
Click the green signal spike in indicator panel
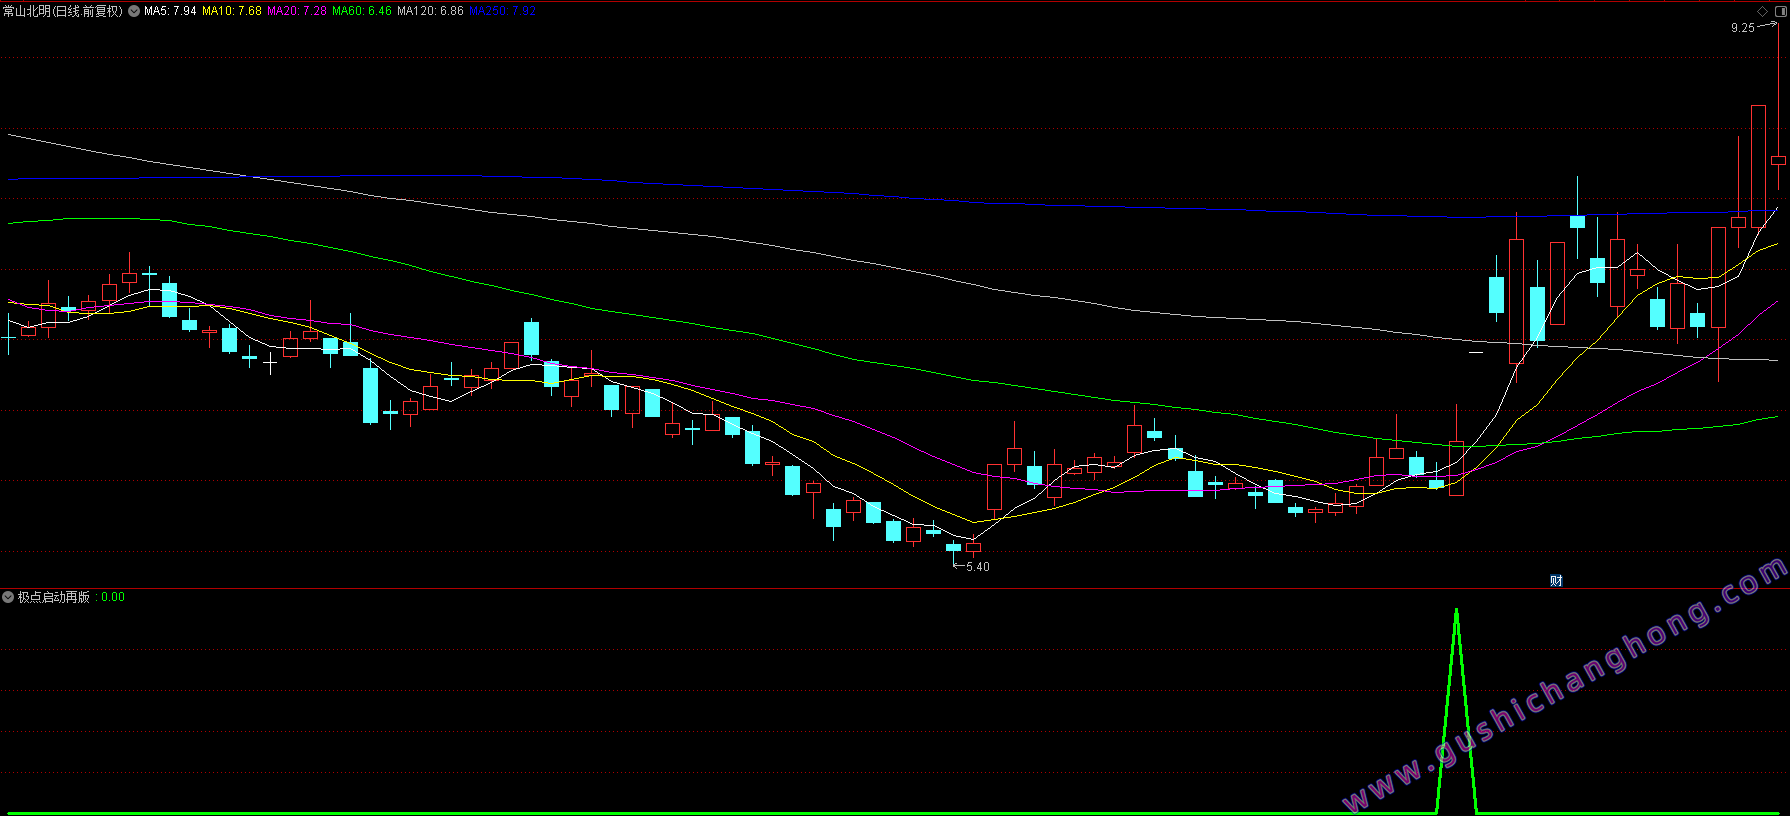click(1456, 710)
